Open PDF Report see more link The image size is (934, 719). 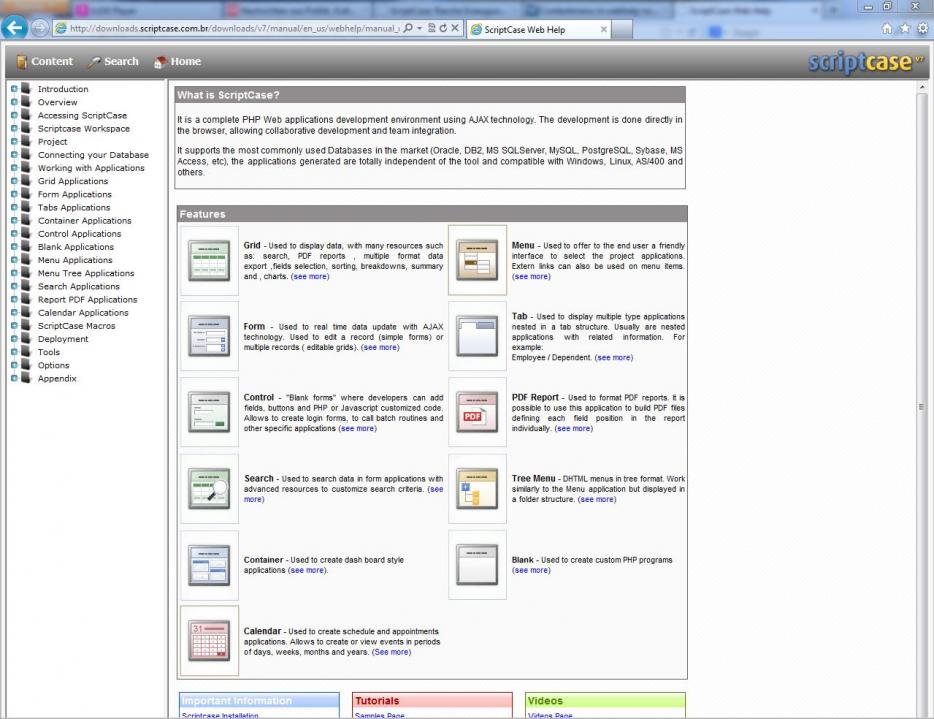(574, 428)
